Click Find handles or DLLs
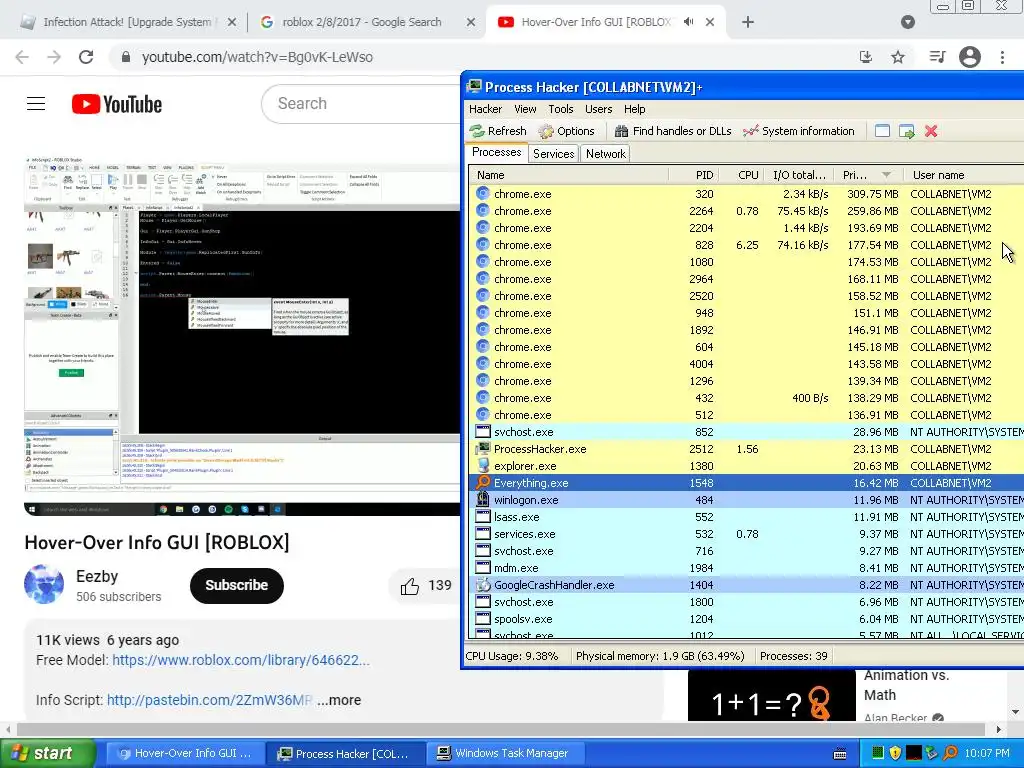This screenshot has height=768, width=1024. [673, 131]
